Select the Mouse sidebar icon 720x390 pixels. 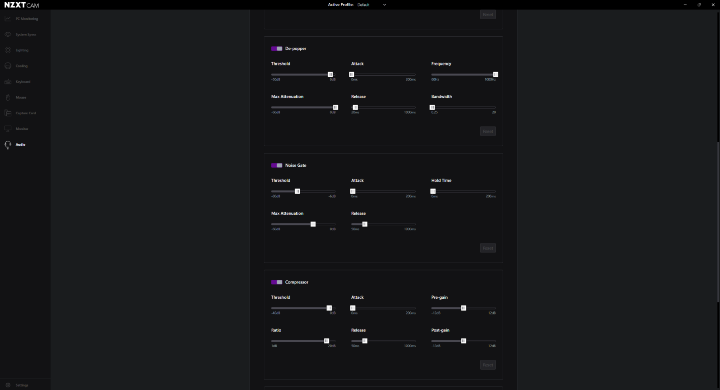[x=8, y=97]
